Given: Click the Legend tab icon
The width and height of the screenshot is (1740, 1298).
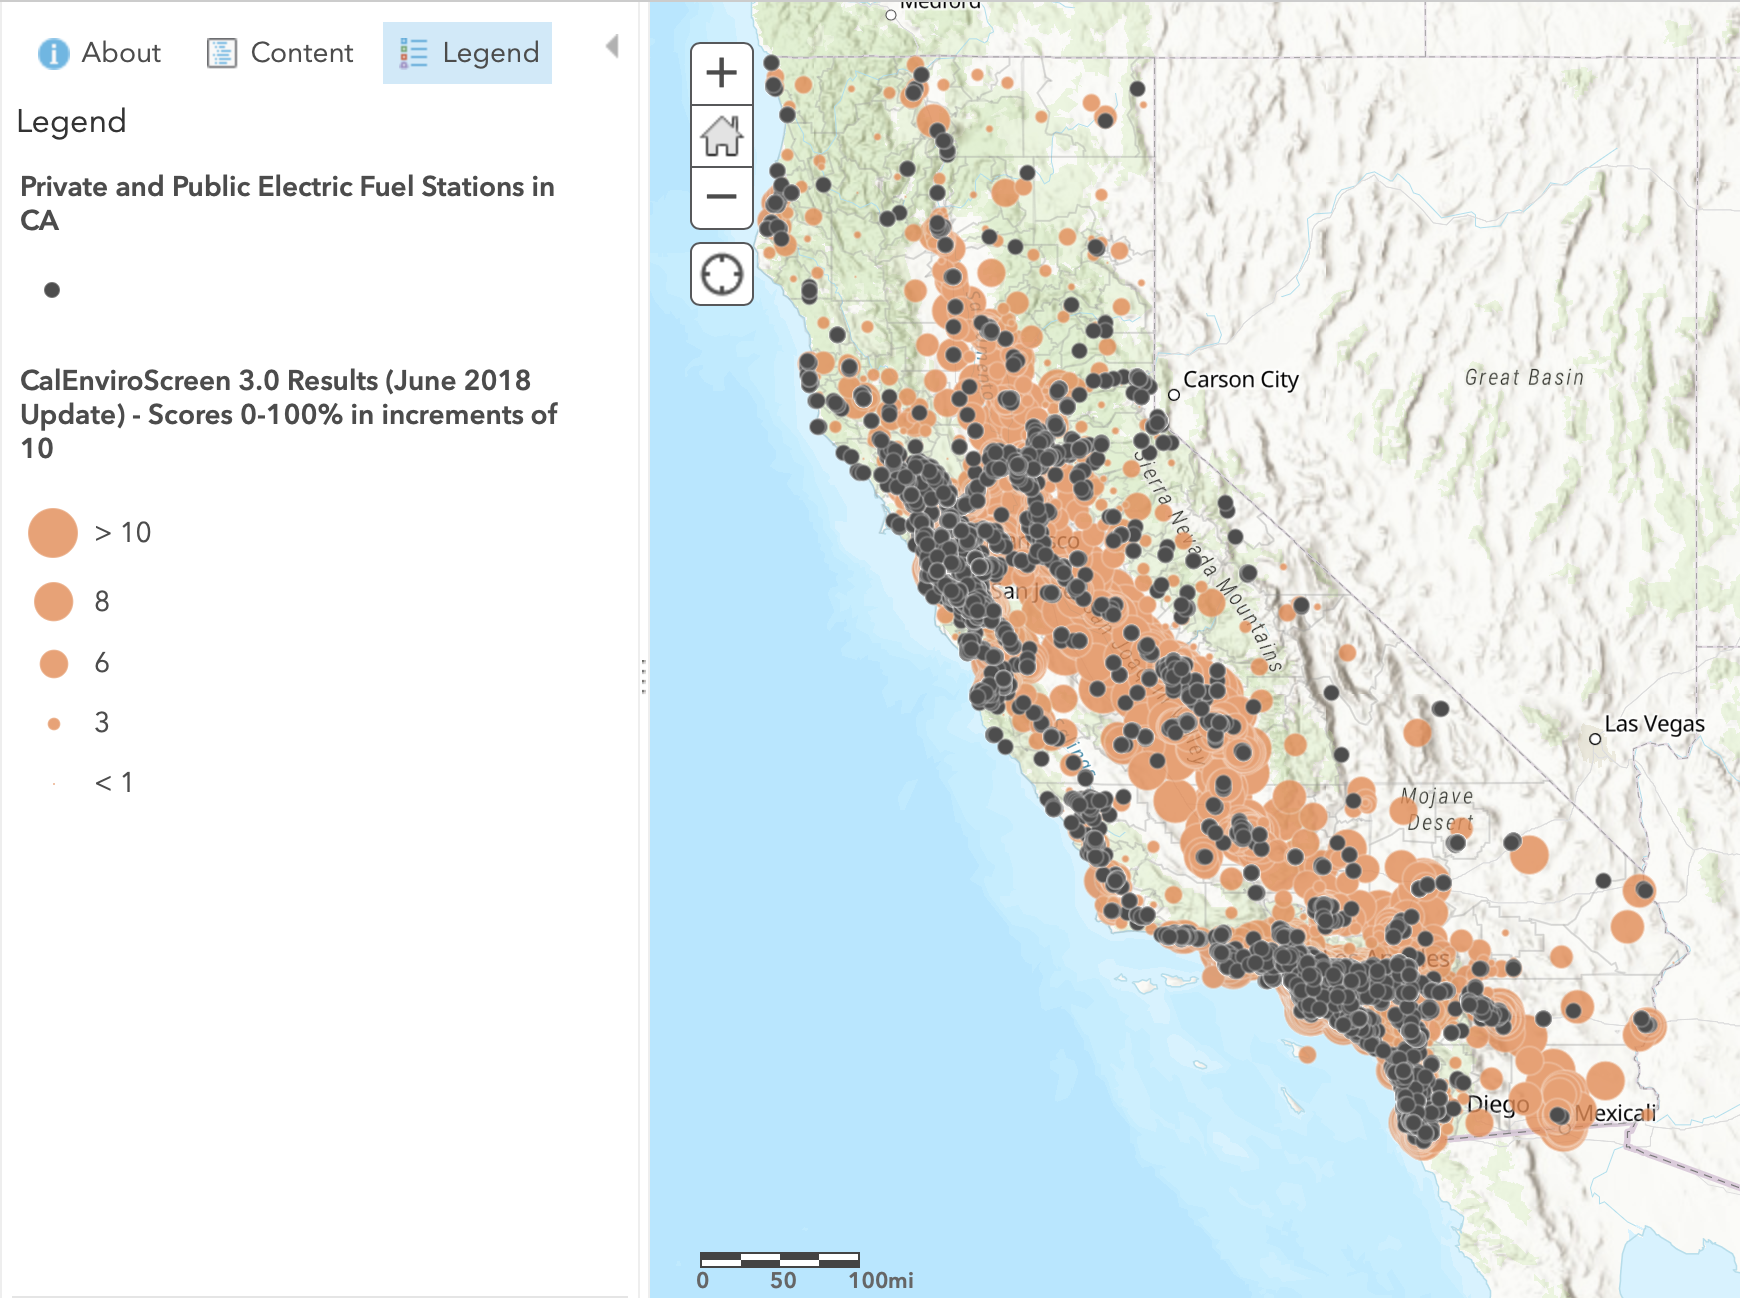Looking at the screenshot, I should 413,53.
